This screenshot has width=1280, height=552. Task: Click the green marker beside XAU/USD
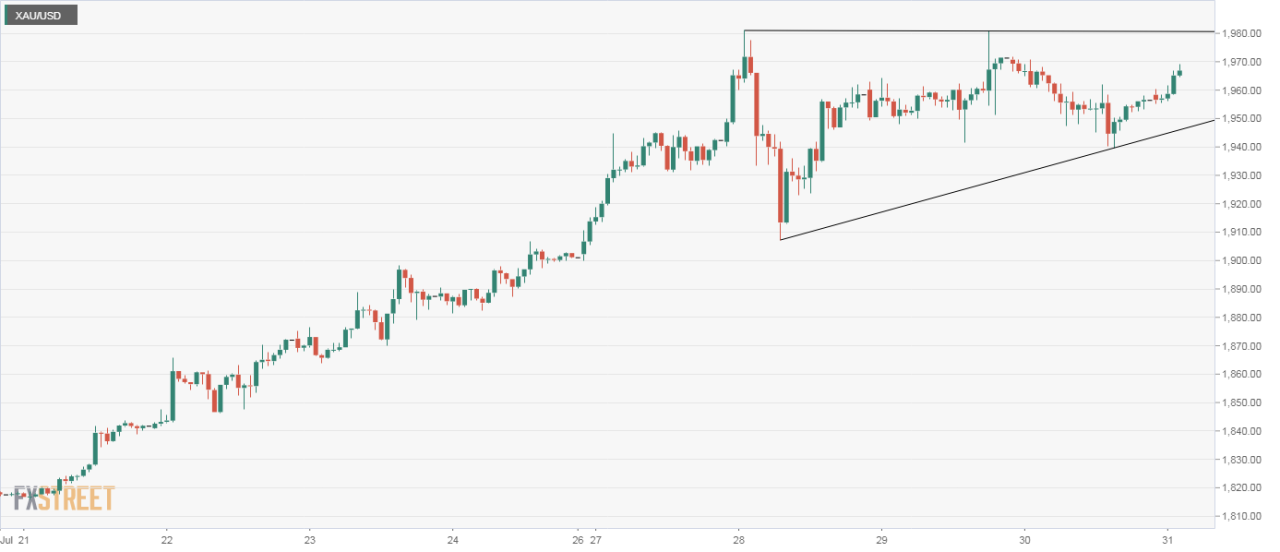[x=5, y=15]
